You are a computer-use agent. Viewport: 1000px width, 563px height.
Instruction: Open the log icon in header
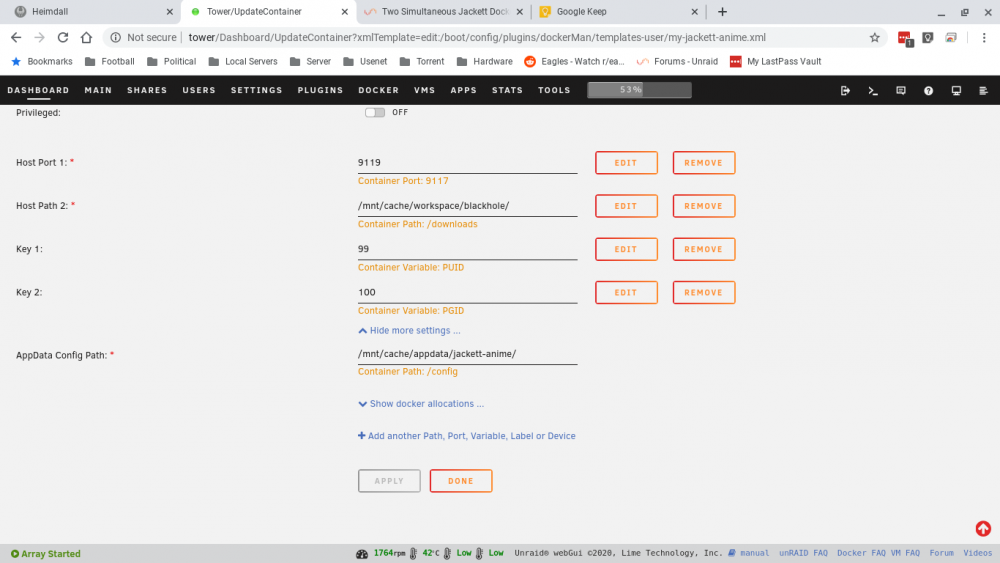click(x=983, y=91)
